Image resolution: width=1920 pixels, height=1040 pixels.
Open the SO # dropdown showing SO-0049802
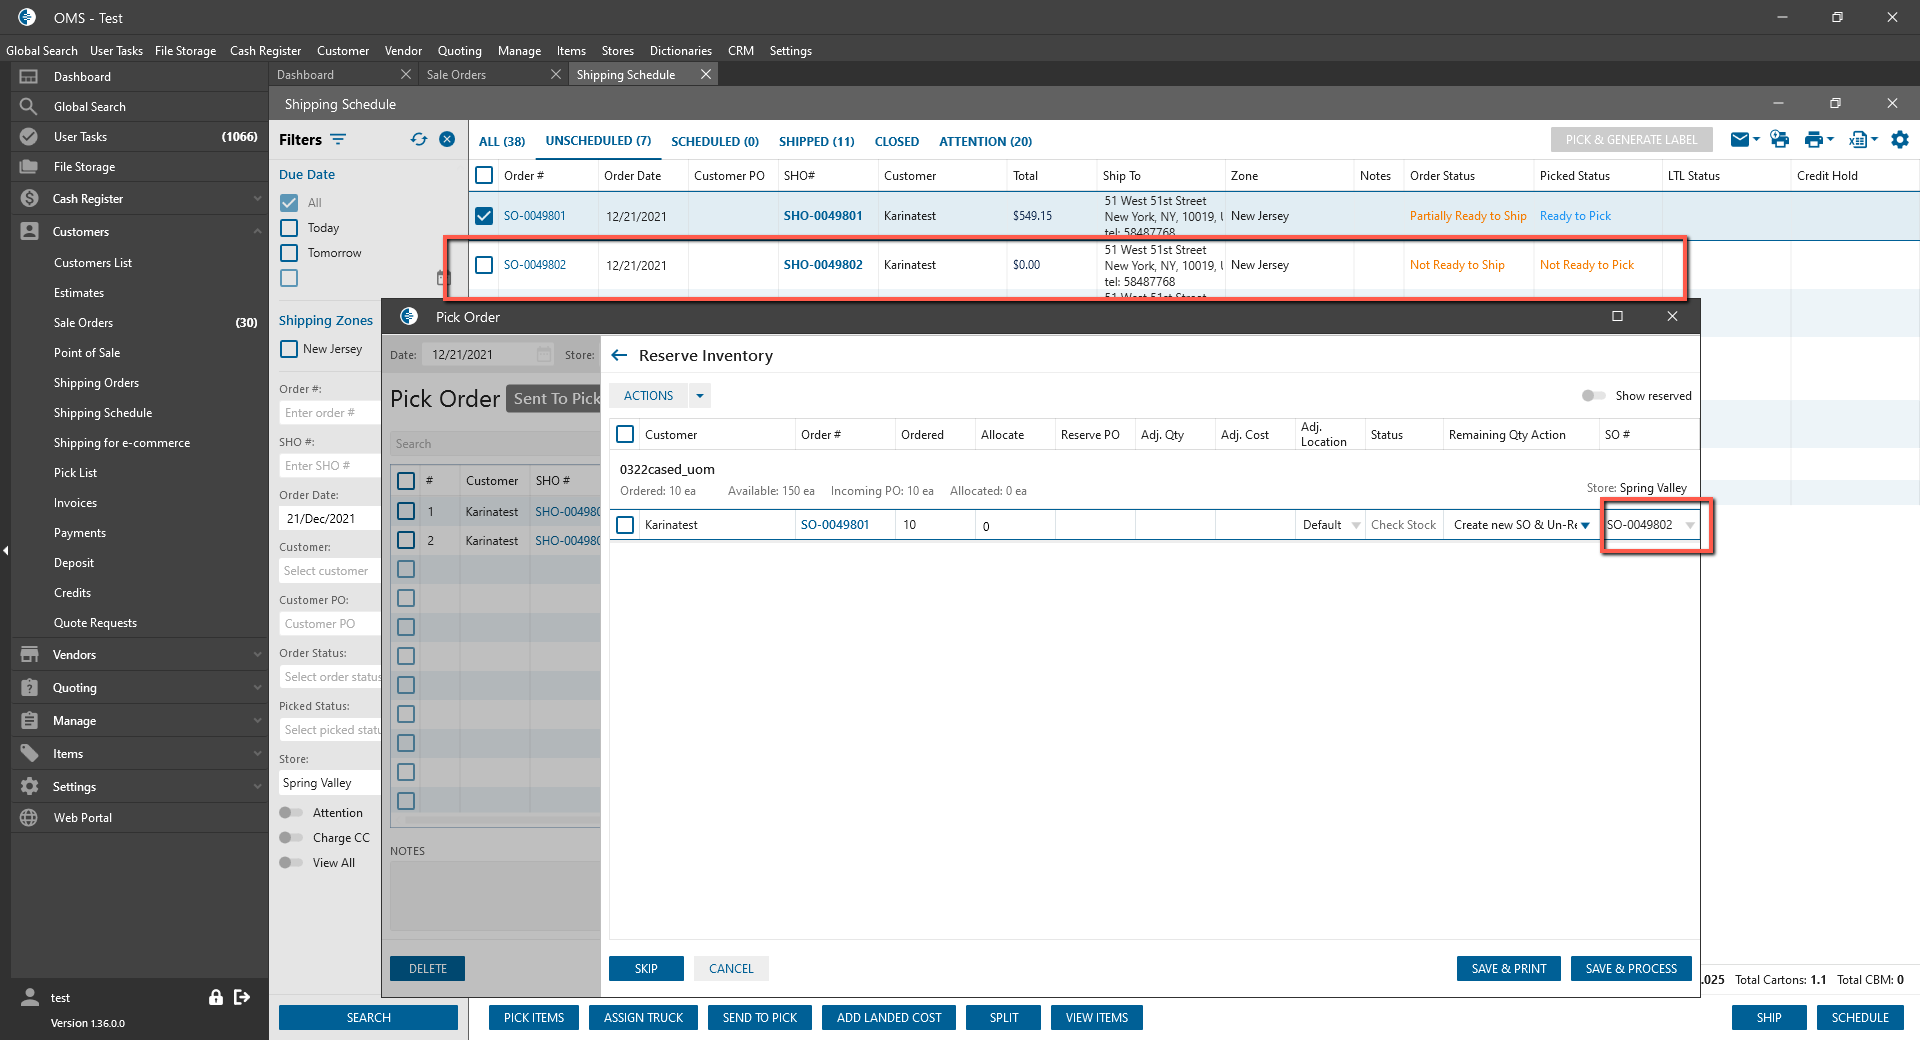(x=1690, y=525)
